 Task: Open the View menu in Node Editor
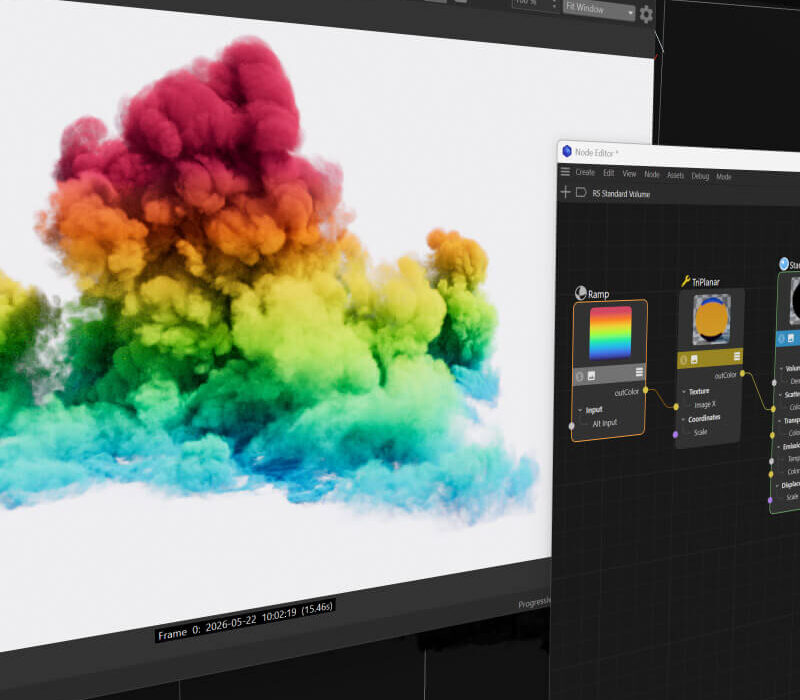629,174
